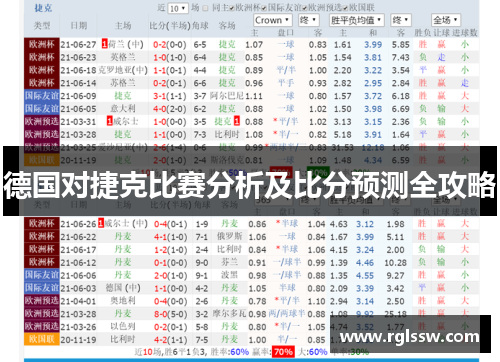Open the Crown bookmaker dropdown
500x362 pixels.
pos(273,20)
